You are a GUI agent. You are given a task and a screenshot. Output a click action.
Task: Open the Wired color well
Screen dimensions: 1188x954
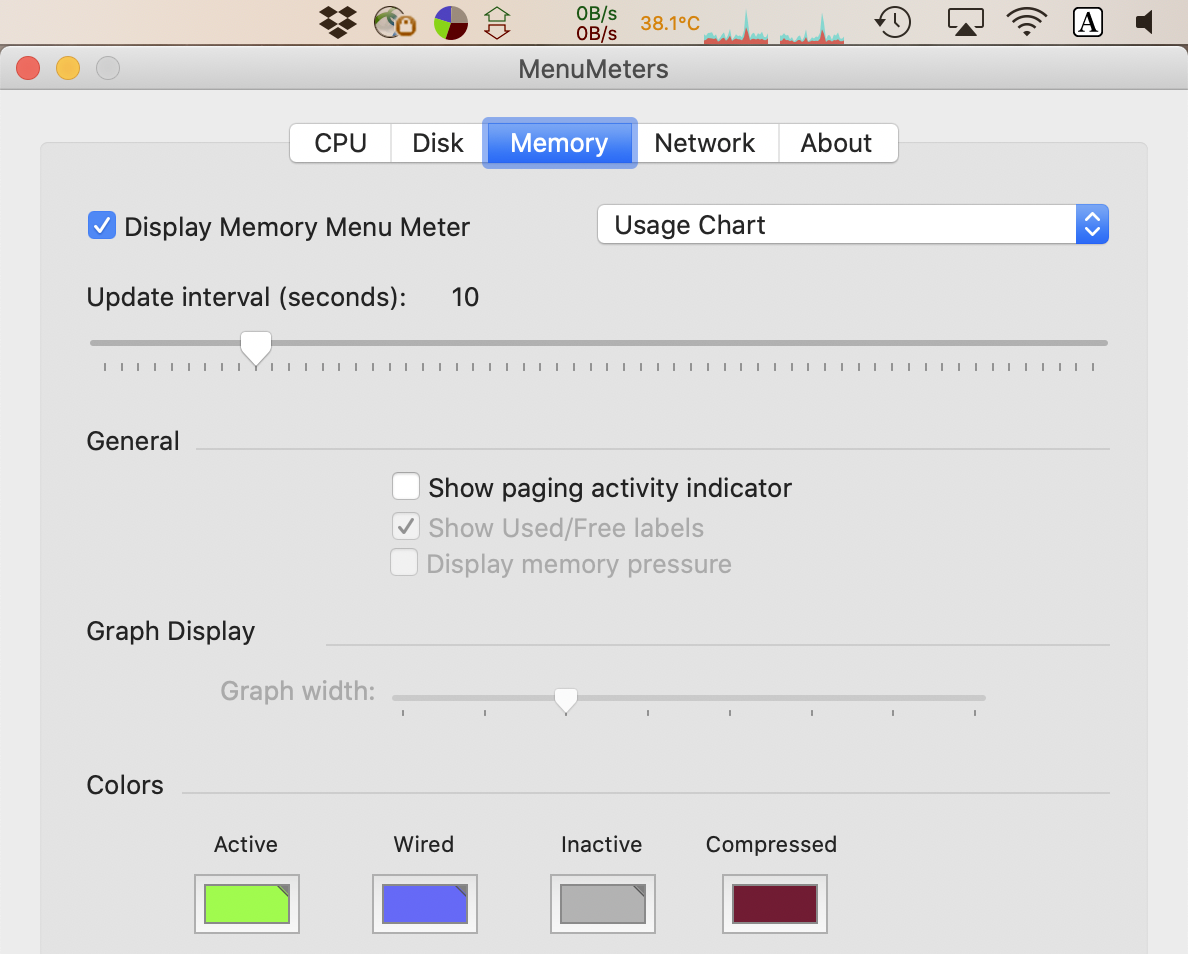(425, 904)
